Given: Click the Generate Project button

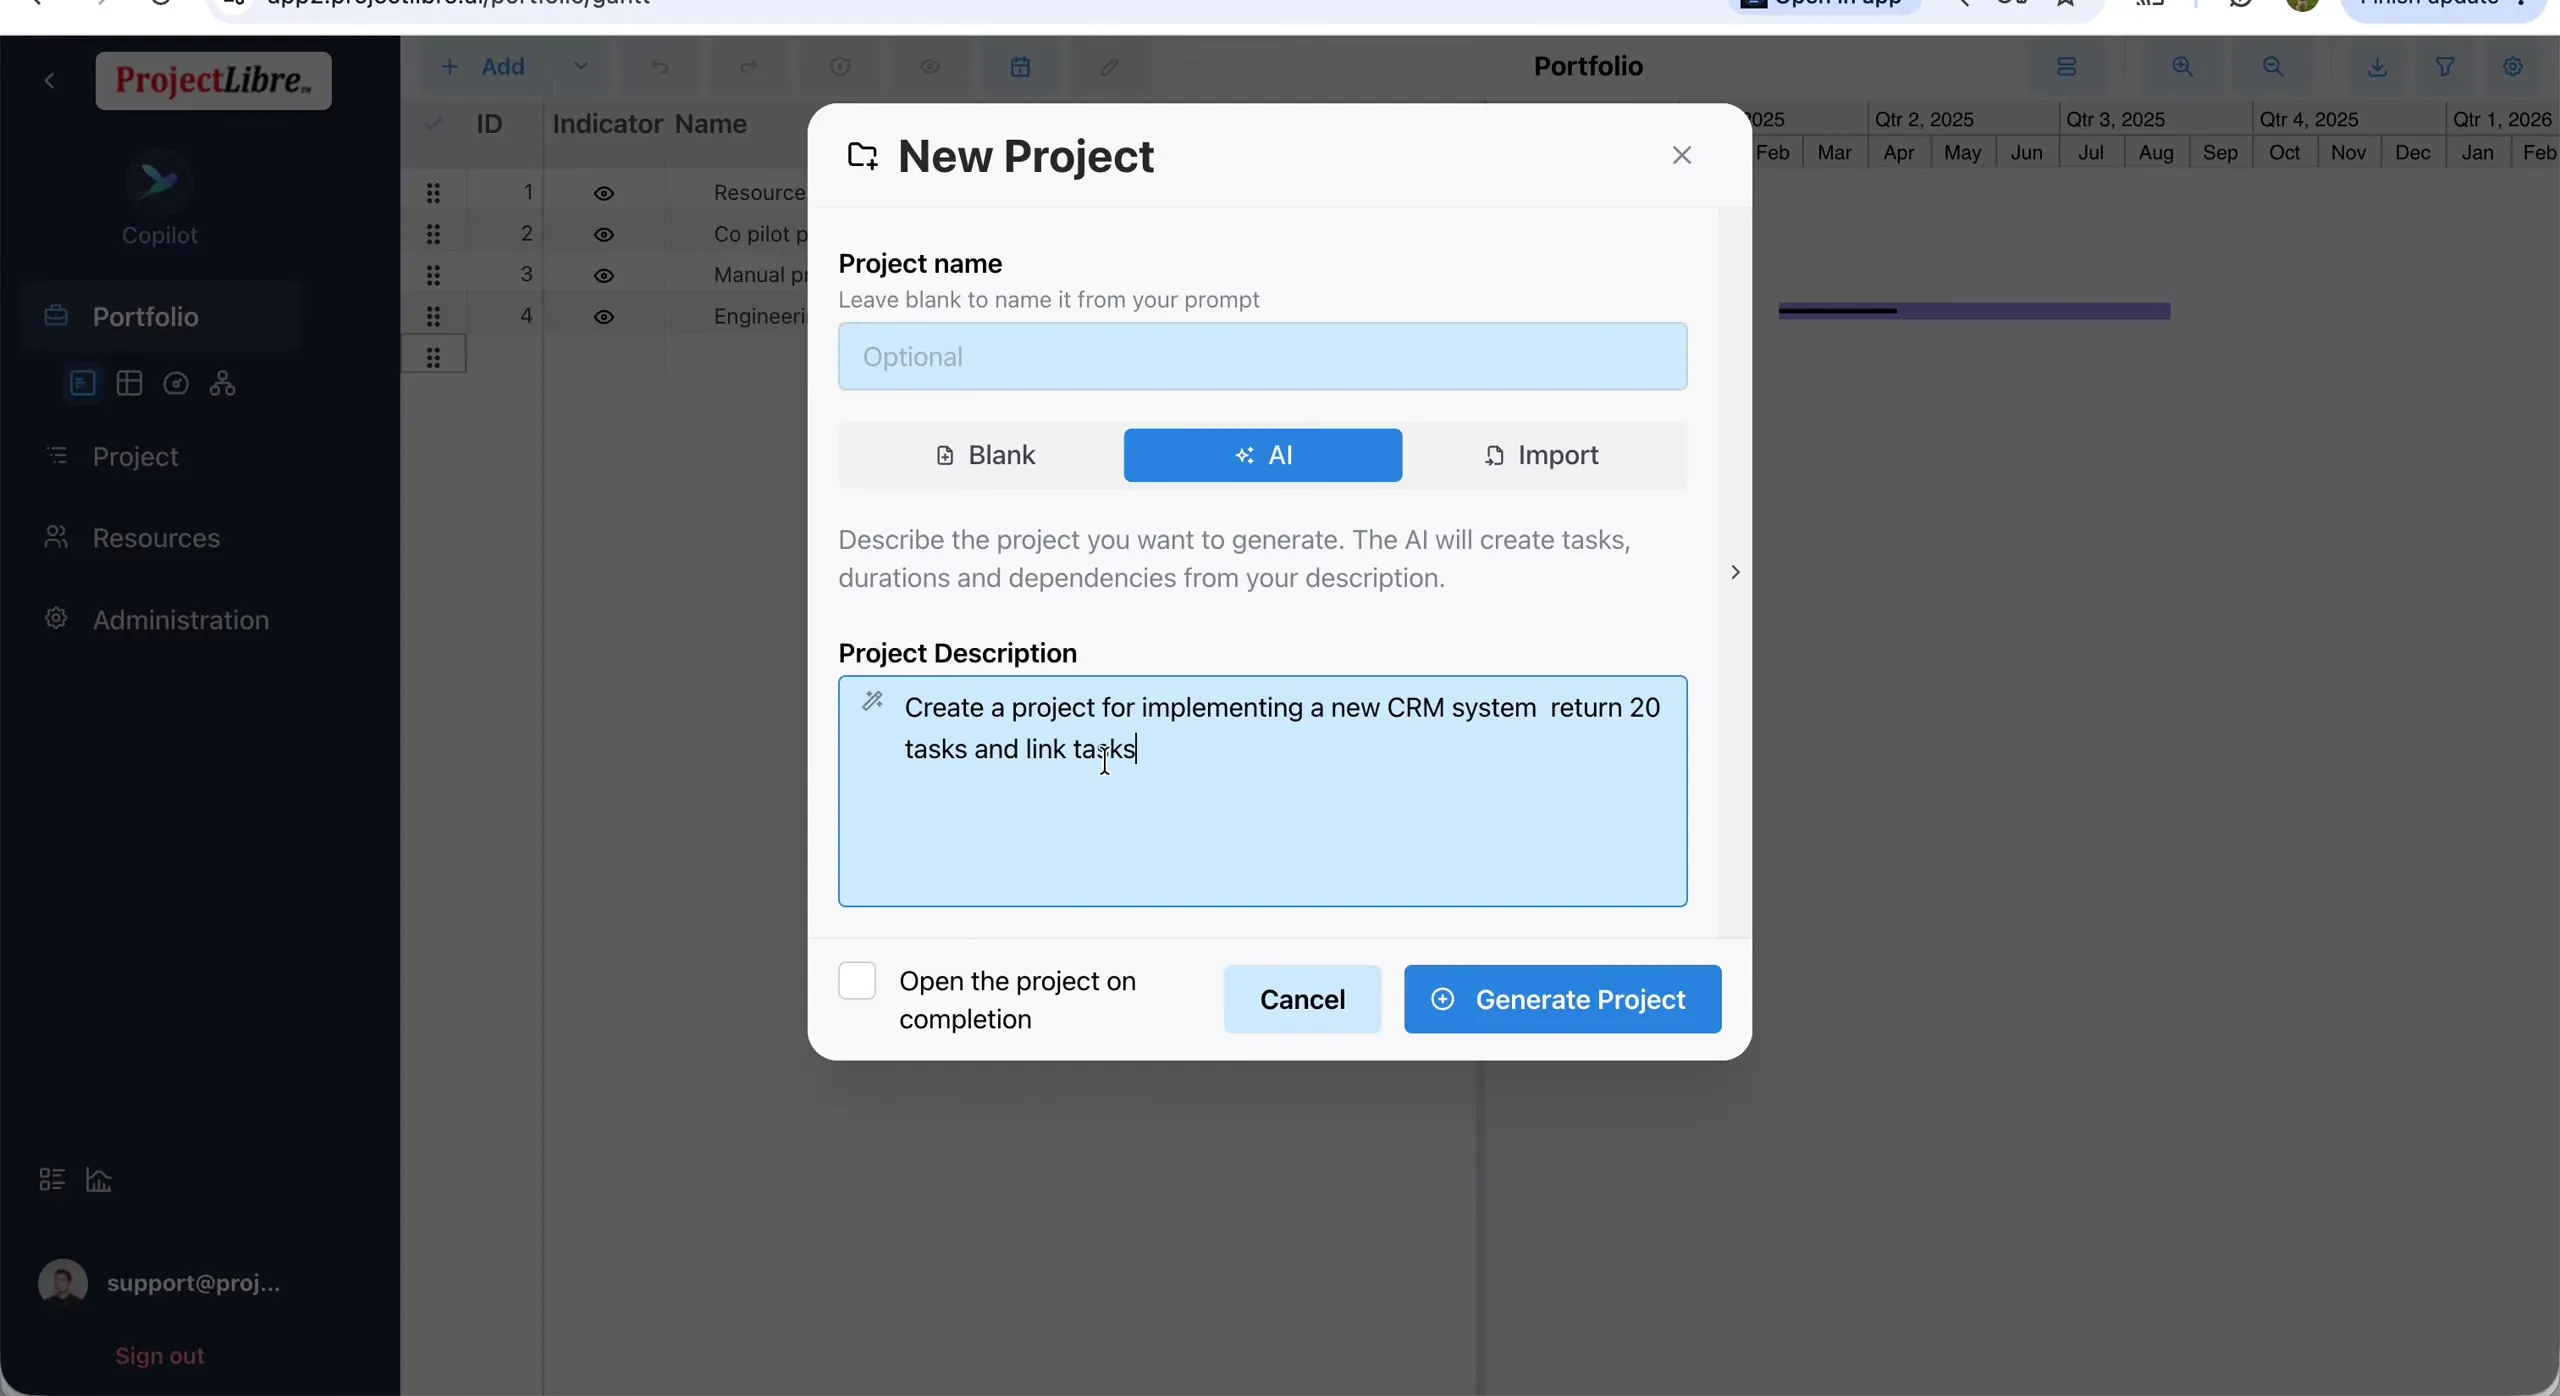Looking at the screenshot, I should [x=1562, y=999].
